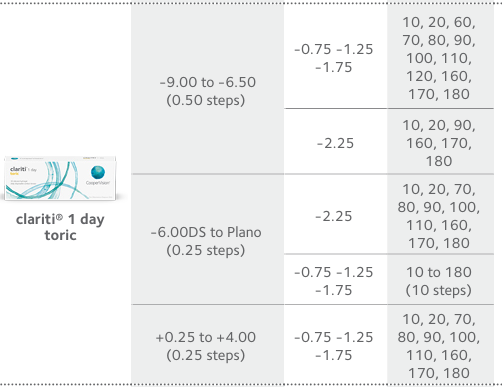
Task: Click the CooperVision logo on the box
Action: pos(98,176)
